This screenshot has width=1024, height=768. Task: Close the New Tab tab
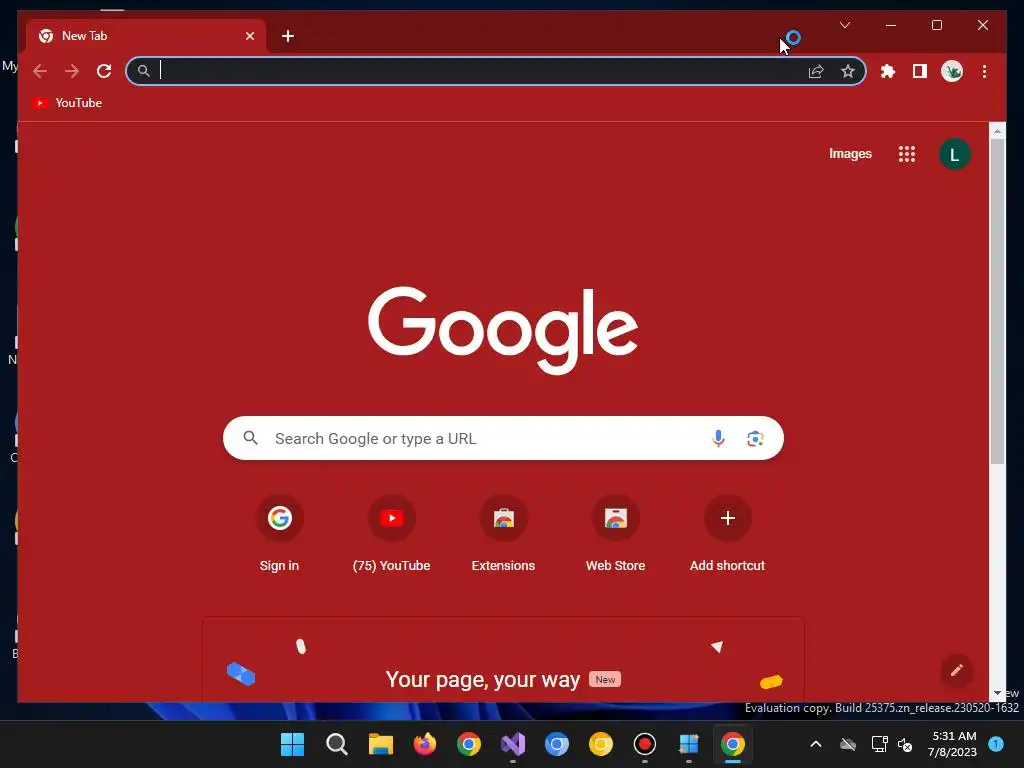pos(249,36)
